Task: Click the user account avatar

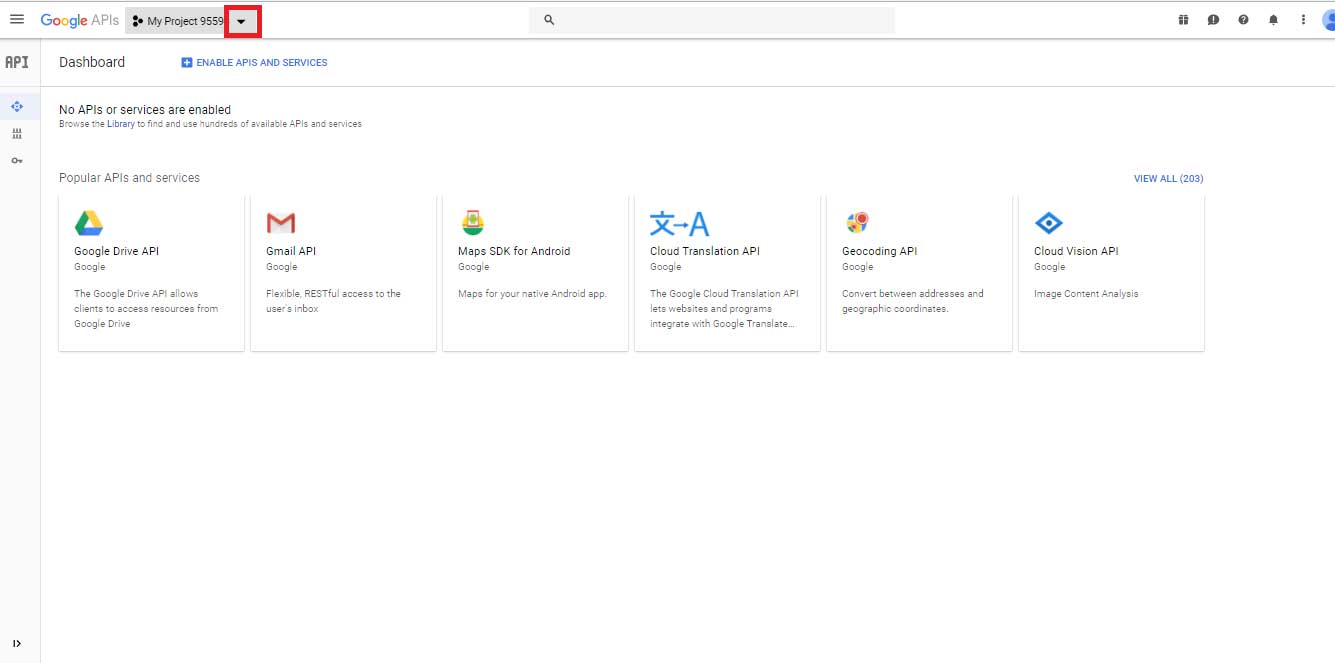Action: (x=1327, y=20)
